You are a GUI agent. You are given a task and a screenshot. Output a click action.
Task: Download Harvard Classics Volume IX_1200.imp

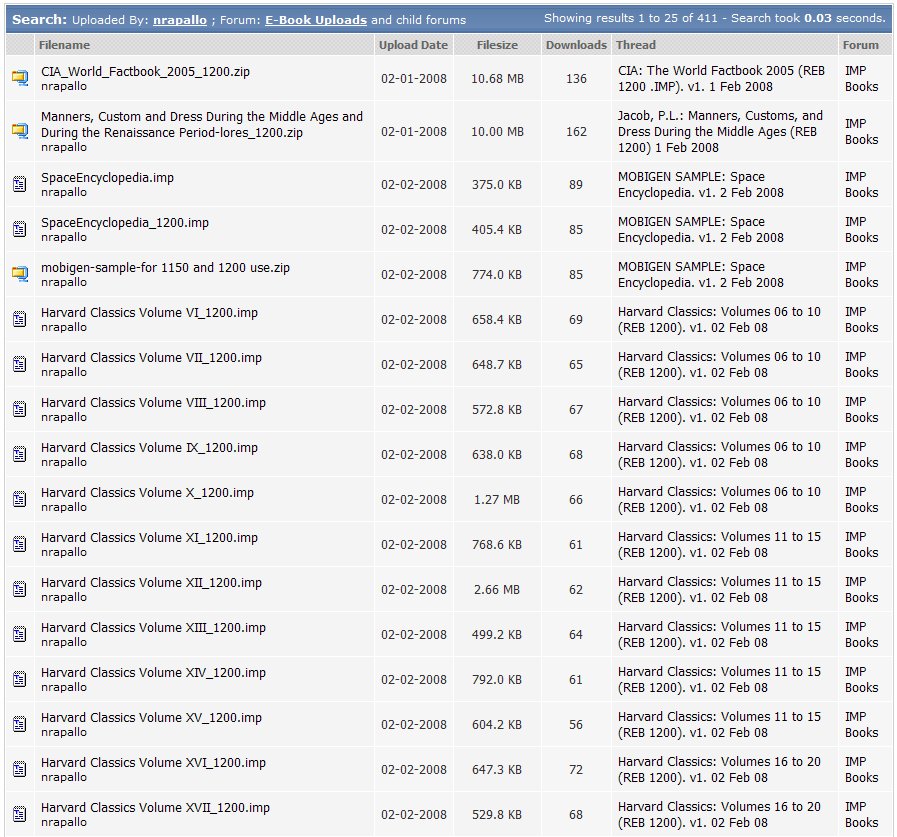(x=149, y=448)
